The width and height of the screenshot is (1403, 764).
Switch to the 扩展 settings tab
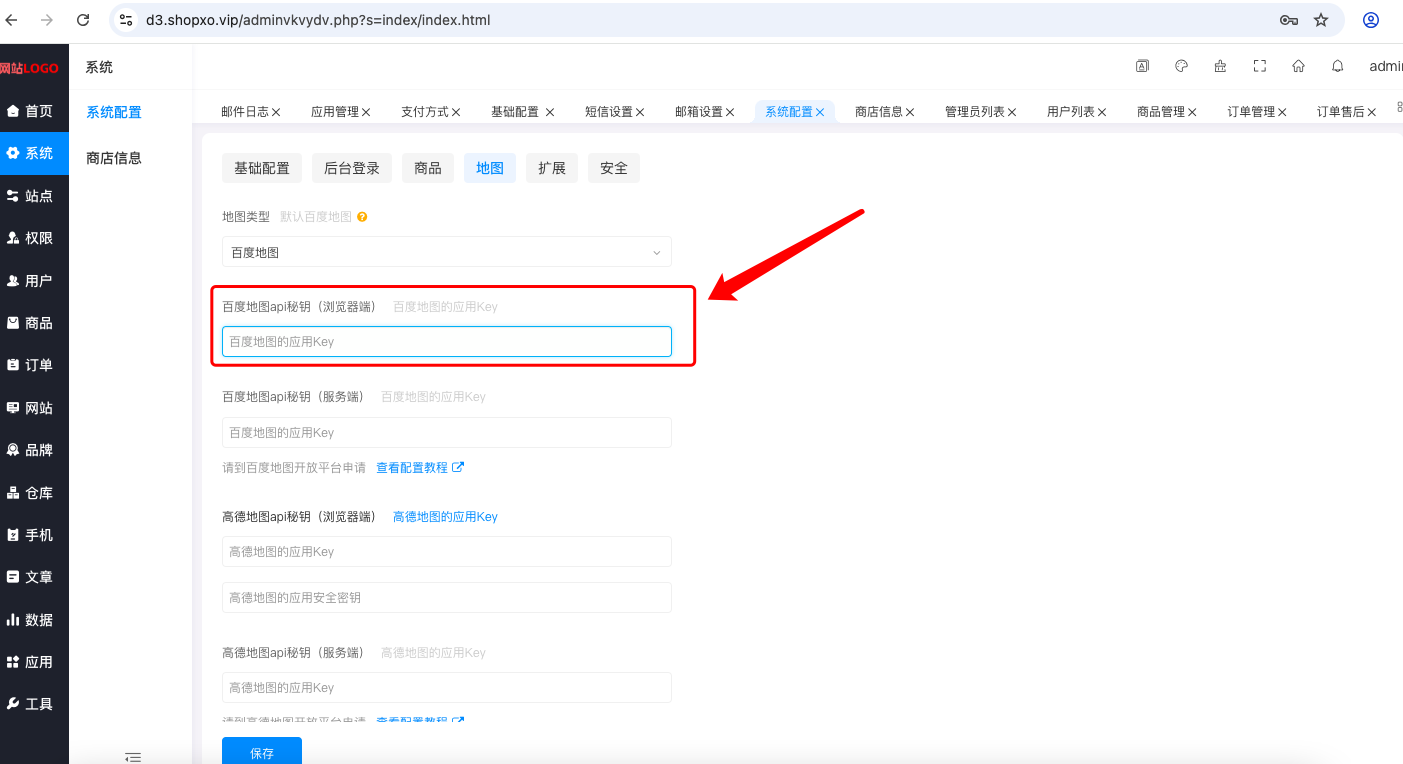[x=552, y=168]
